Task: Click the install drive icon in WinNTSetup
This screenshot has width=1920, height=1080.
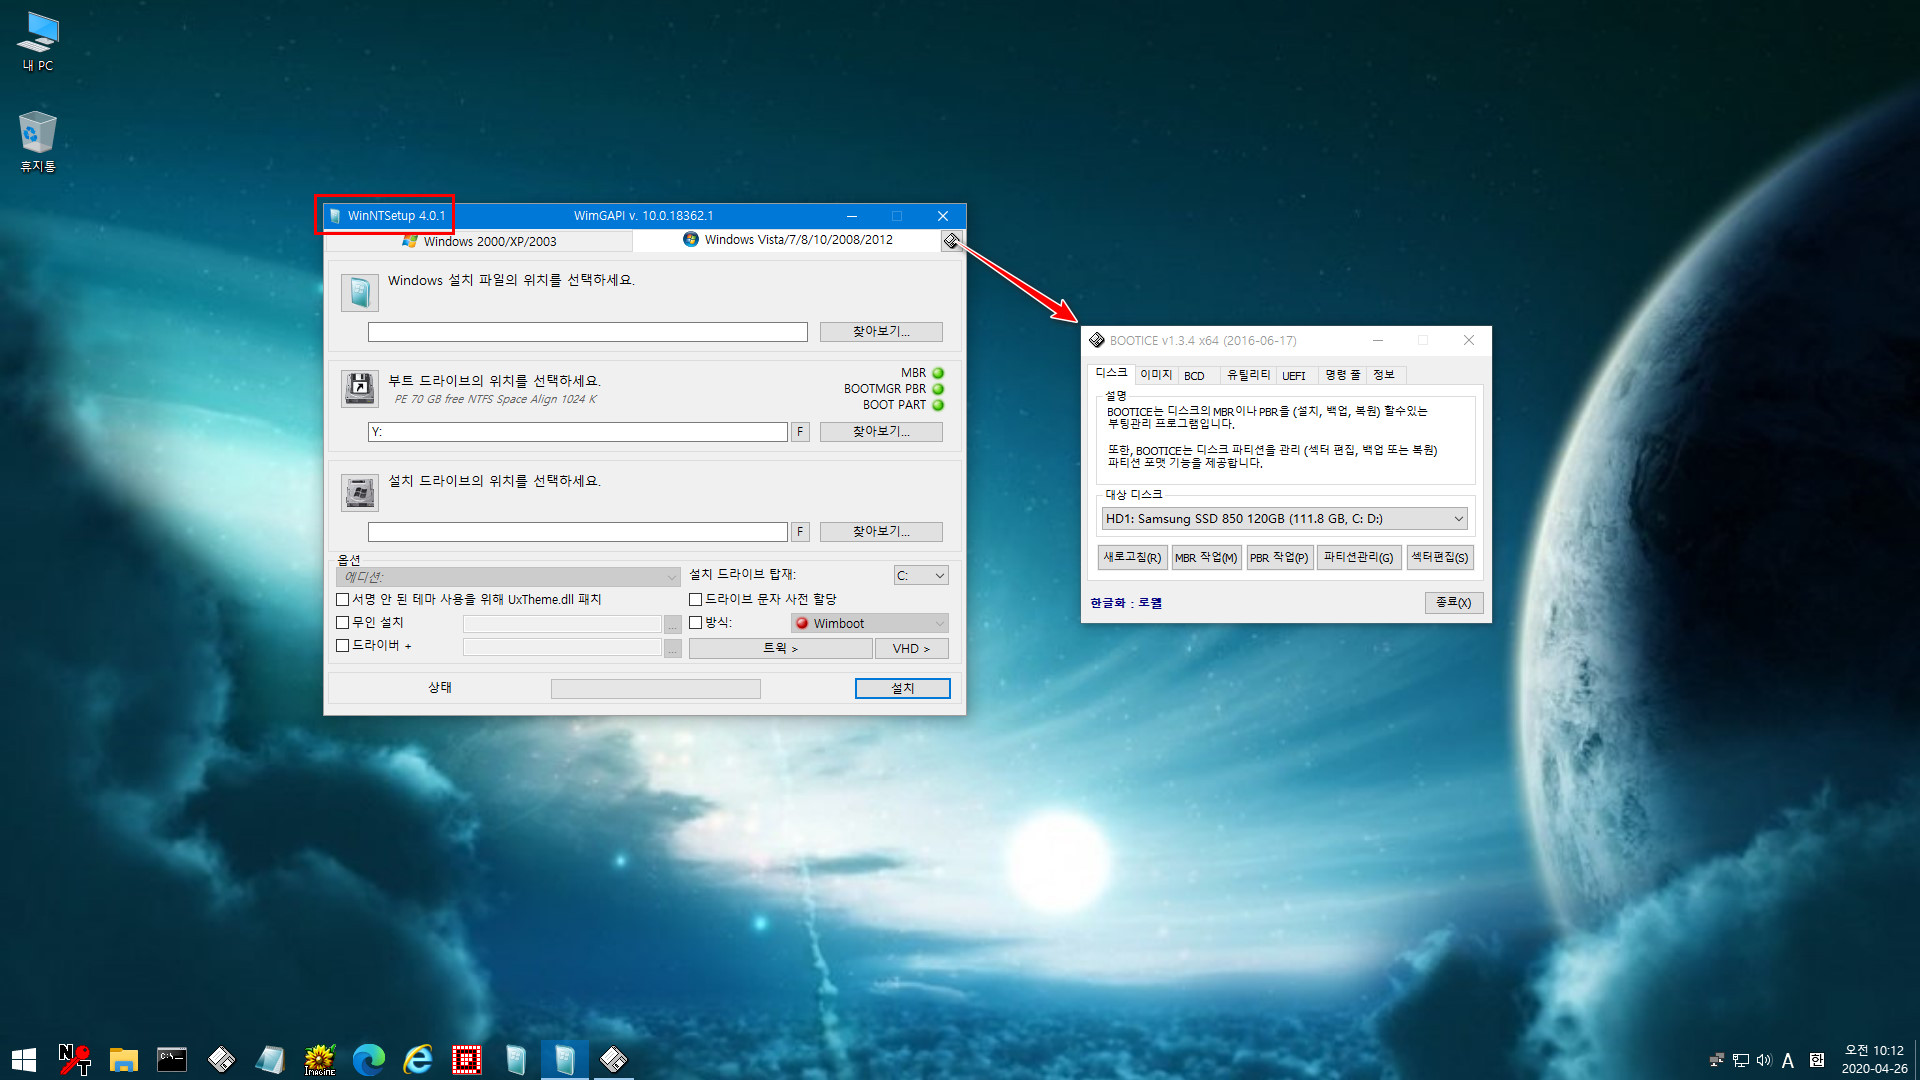Action: coord(360,492)
